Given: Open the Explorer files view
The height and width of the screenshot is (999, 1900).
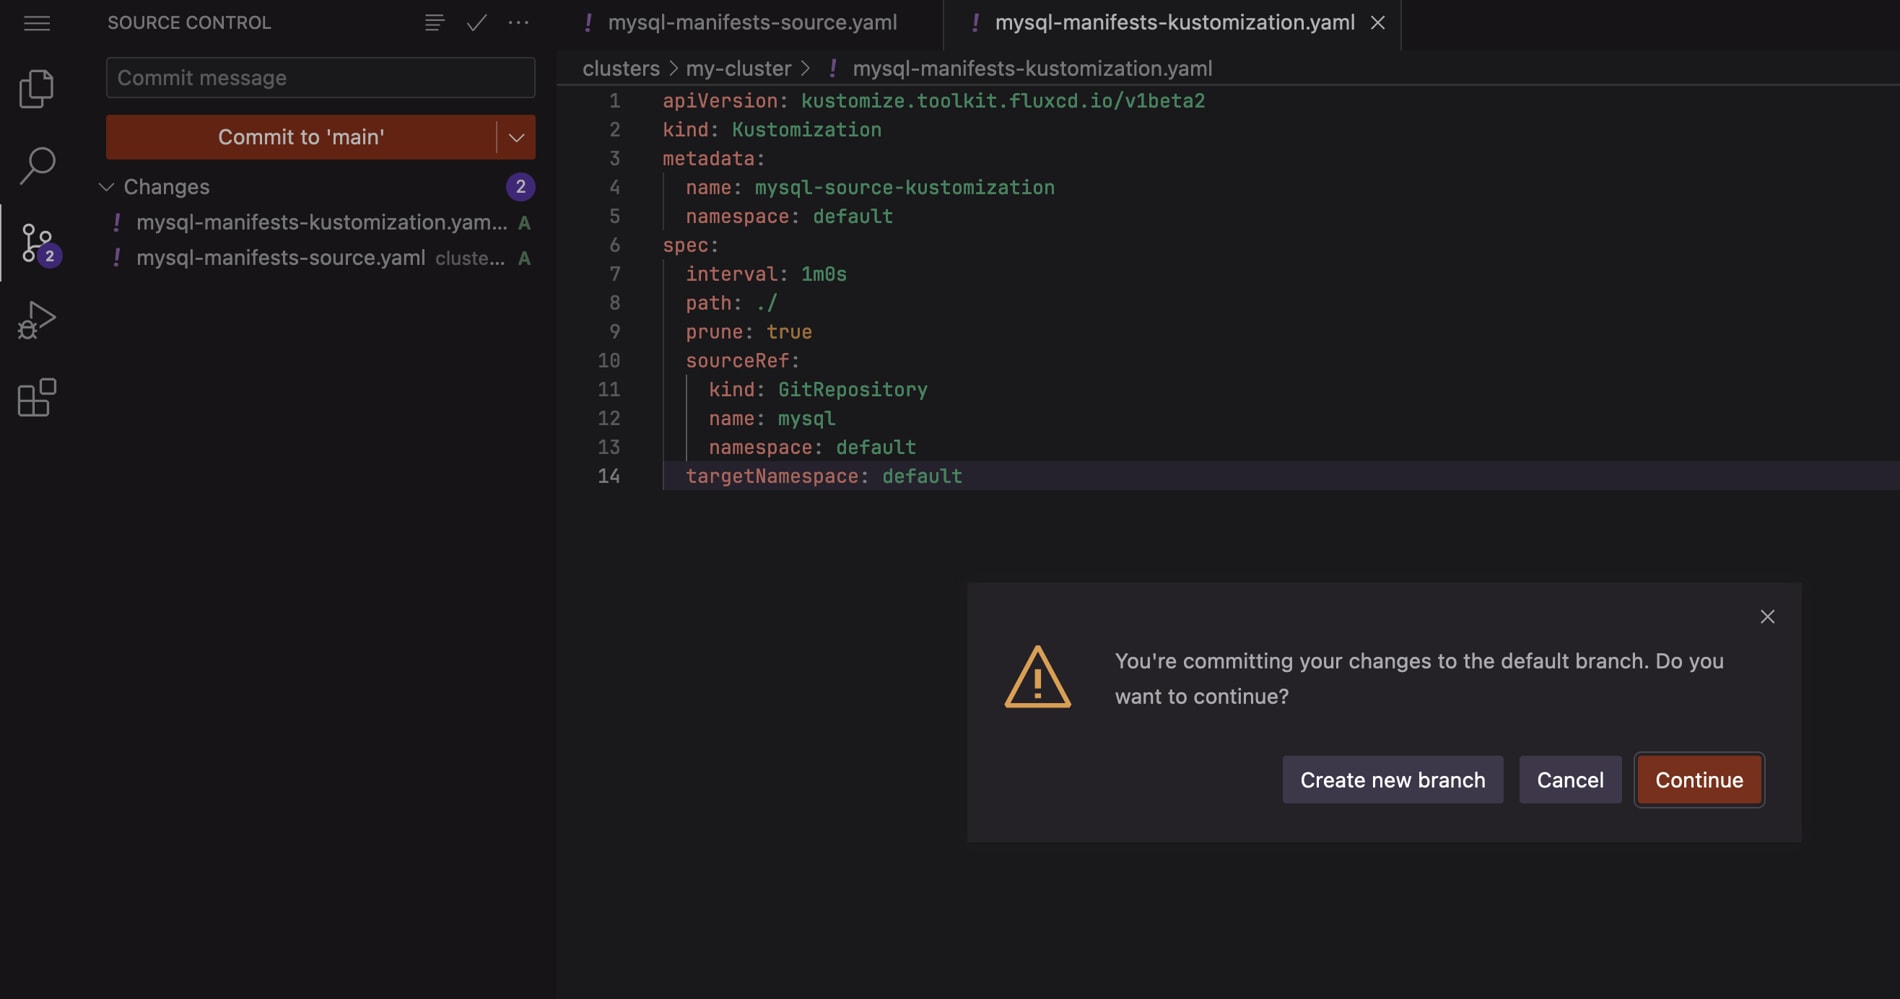Looking at the screenshot, I should click(x=37, y=89).
